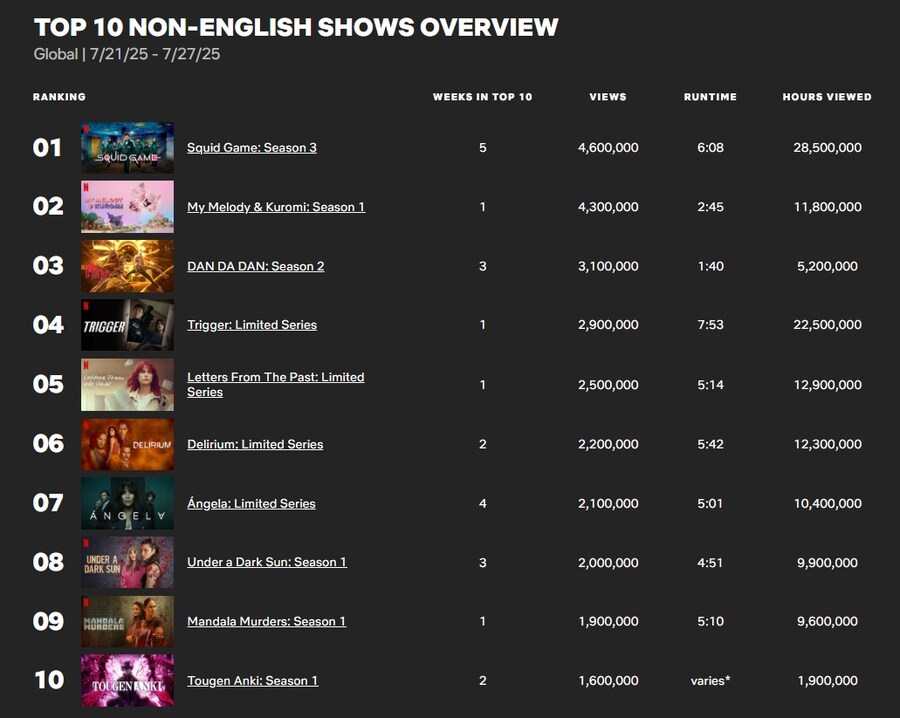The width and height of the screenshot is (900, 718).
Task: Click the rank number 01
Action: coord(47,148)
